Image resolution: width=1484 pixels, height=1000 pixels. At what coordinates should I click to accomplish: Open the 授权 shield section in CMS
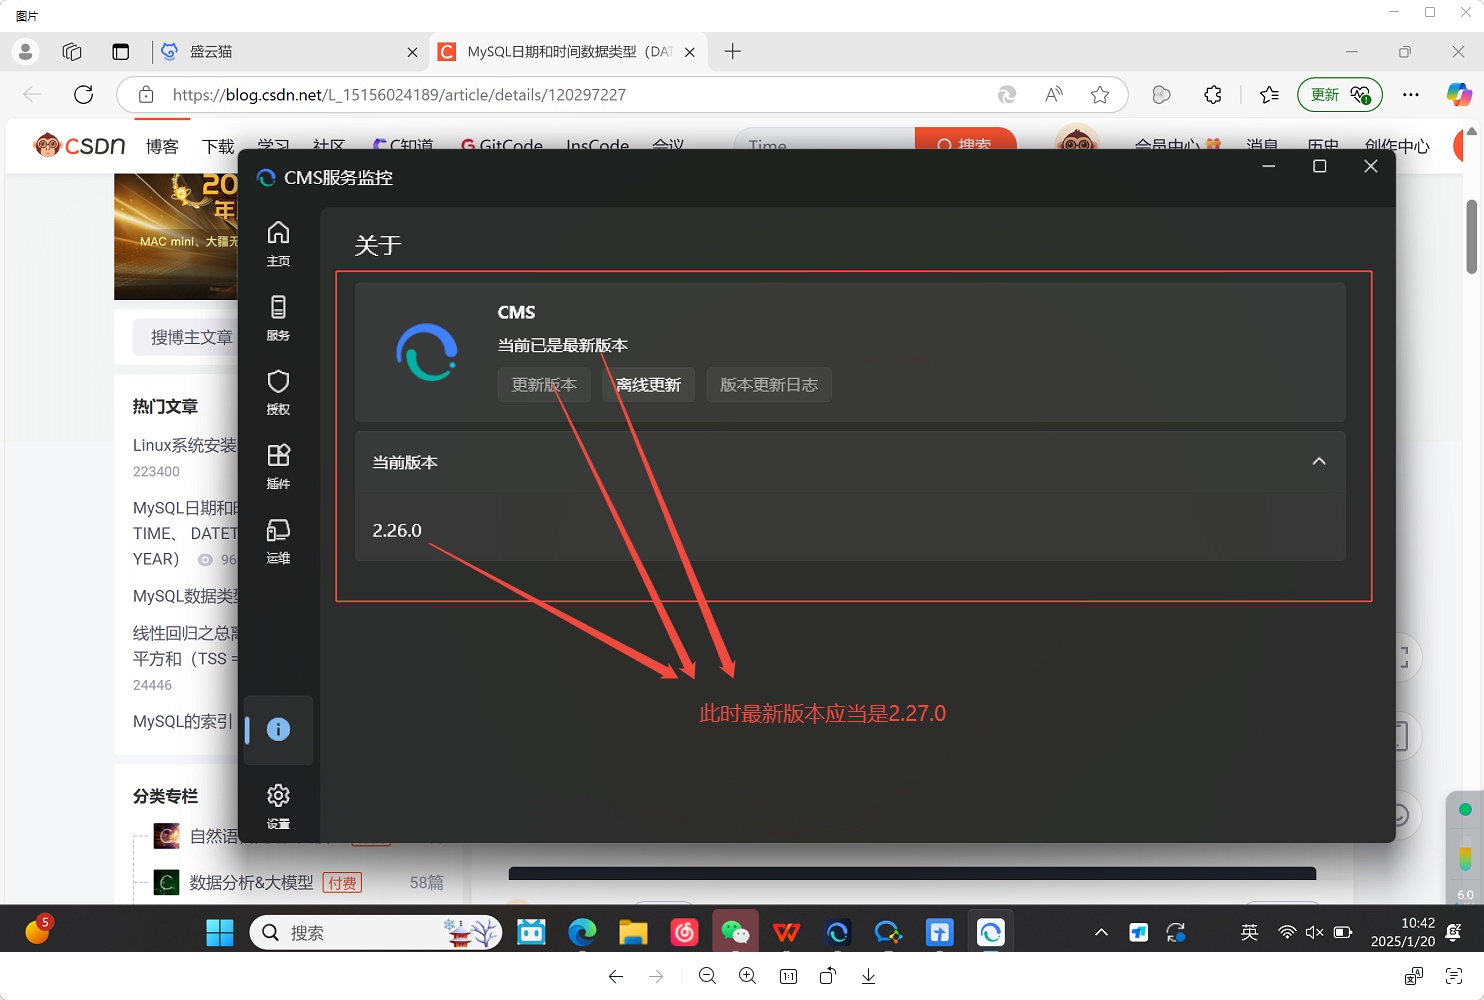tap(278, 392)
